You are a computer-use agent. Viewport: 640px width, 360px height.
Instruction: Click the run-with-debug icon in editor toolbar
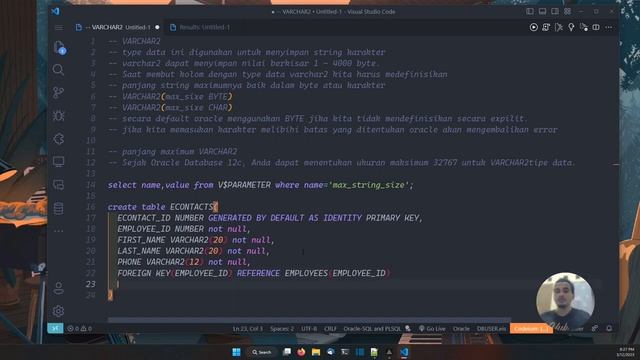[x=584, y=27]
